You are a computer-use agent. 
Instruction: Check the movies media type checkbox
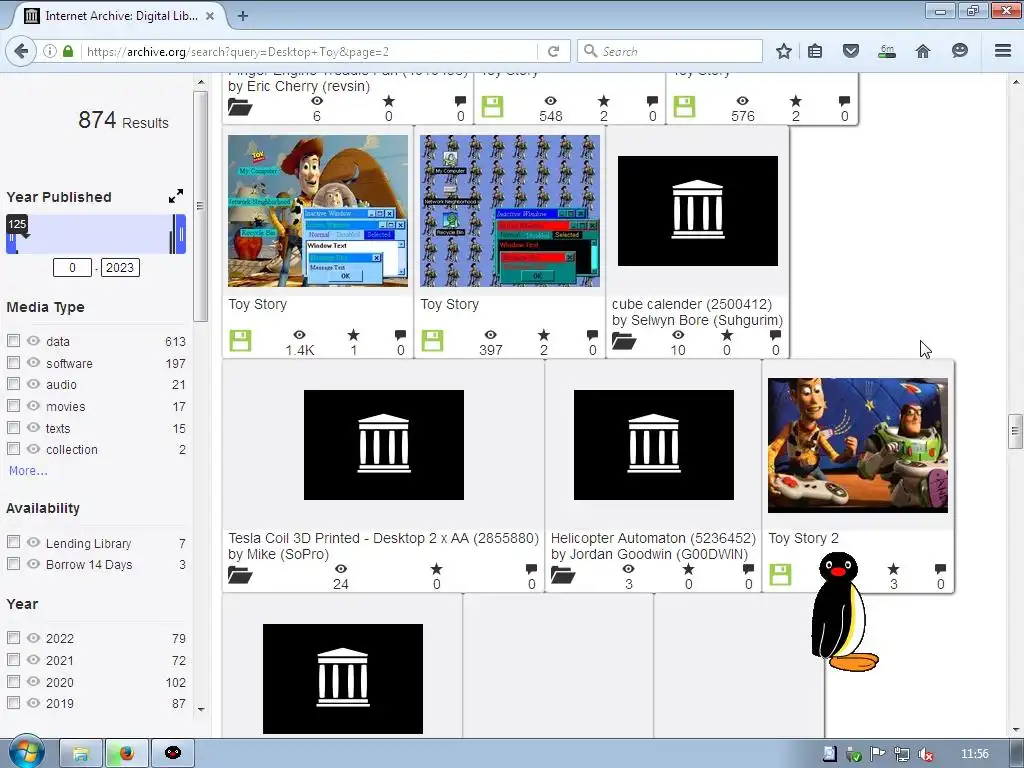tap(13, 406)
